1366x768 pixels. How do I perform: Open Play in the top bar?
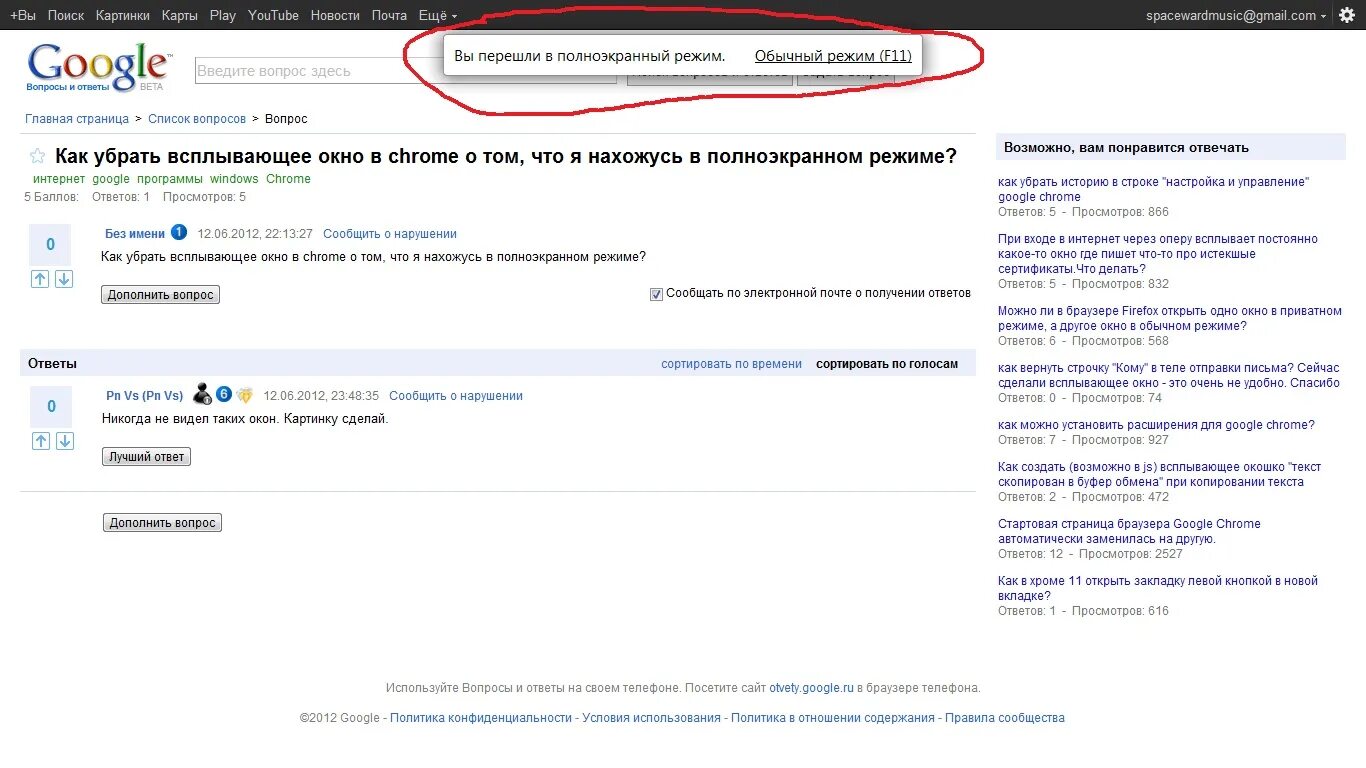click(223, 15)
